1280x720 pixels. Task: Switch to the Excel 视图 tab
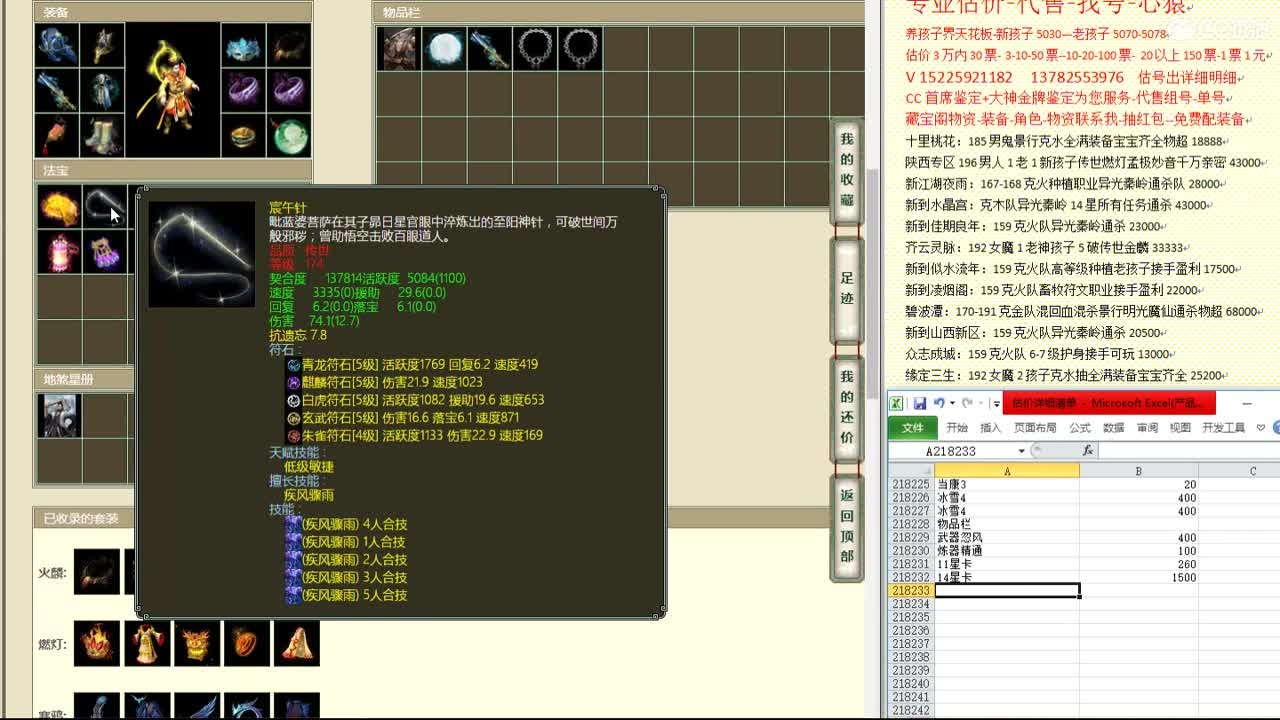[x=1180, y=427]
